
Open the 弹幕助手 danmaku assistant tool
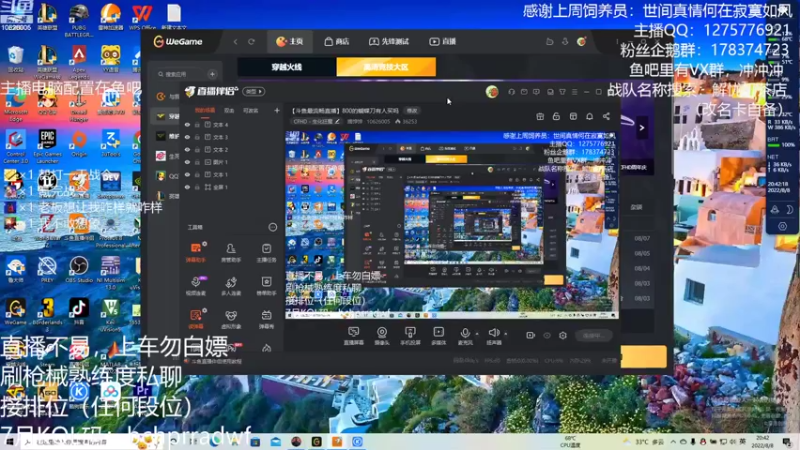pyautogui.click(x=196, y=252)
